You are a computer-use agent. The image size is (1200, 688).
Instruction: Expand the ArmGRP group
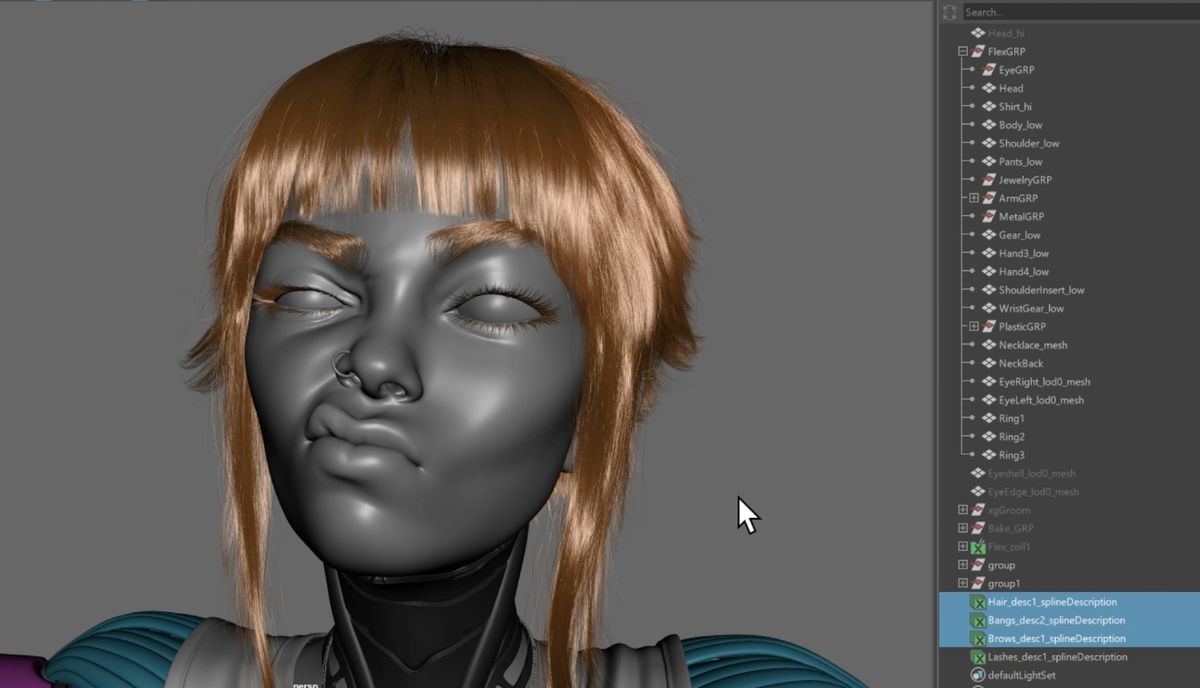[972, 198]
